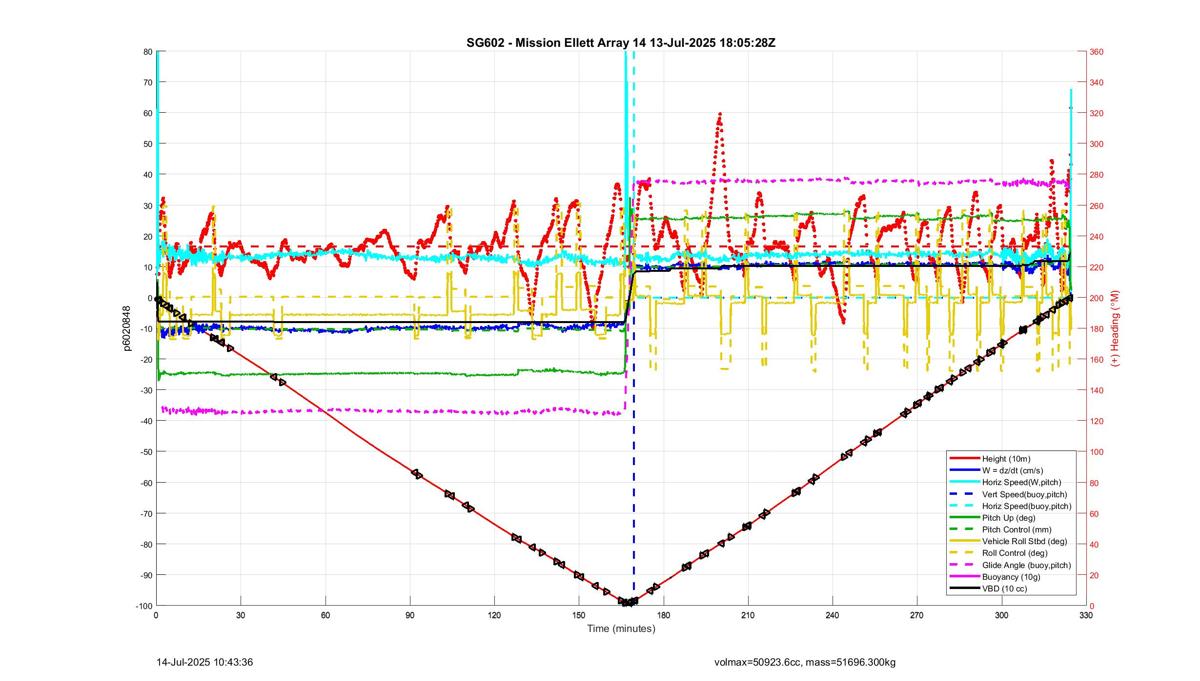Click tick '210' on Time axis
Image resolution: width=1200 pixels, height=681 pixels.
tap(748, 616)
